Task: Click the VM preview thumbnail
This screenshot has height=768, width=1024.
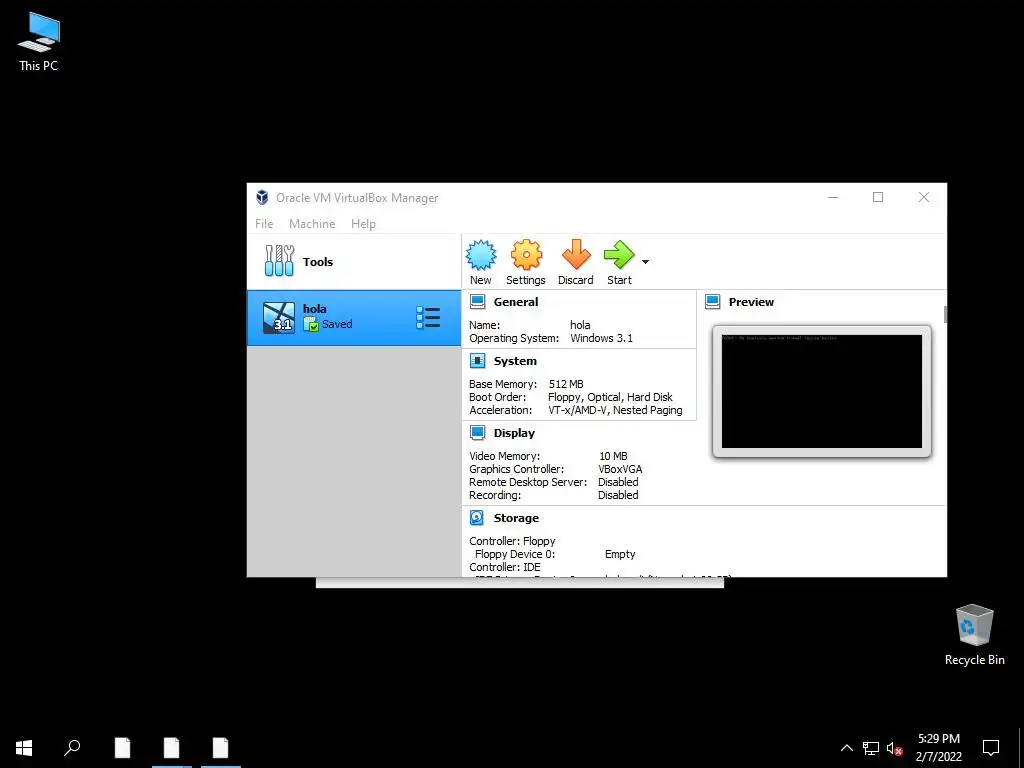Action: point(822,391)
